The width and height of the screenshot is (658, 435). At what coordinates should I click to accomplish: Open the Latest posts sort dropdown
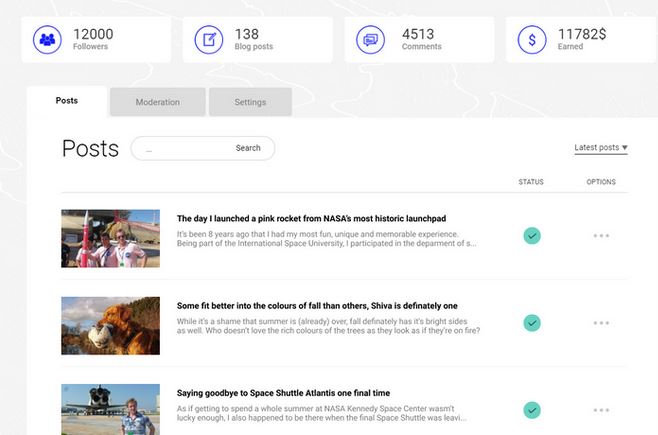pyautogui.click(x=601, y=148)
